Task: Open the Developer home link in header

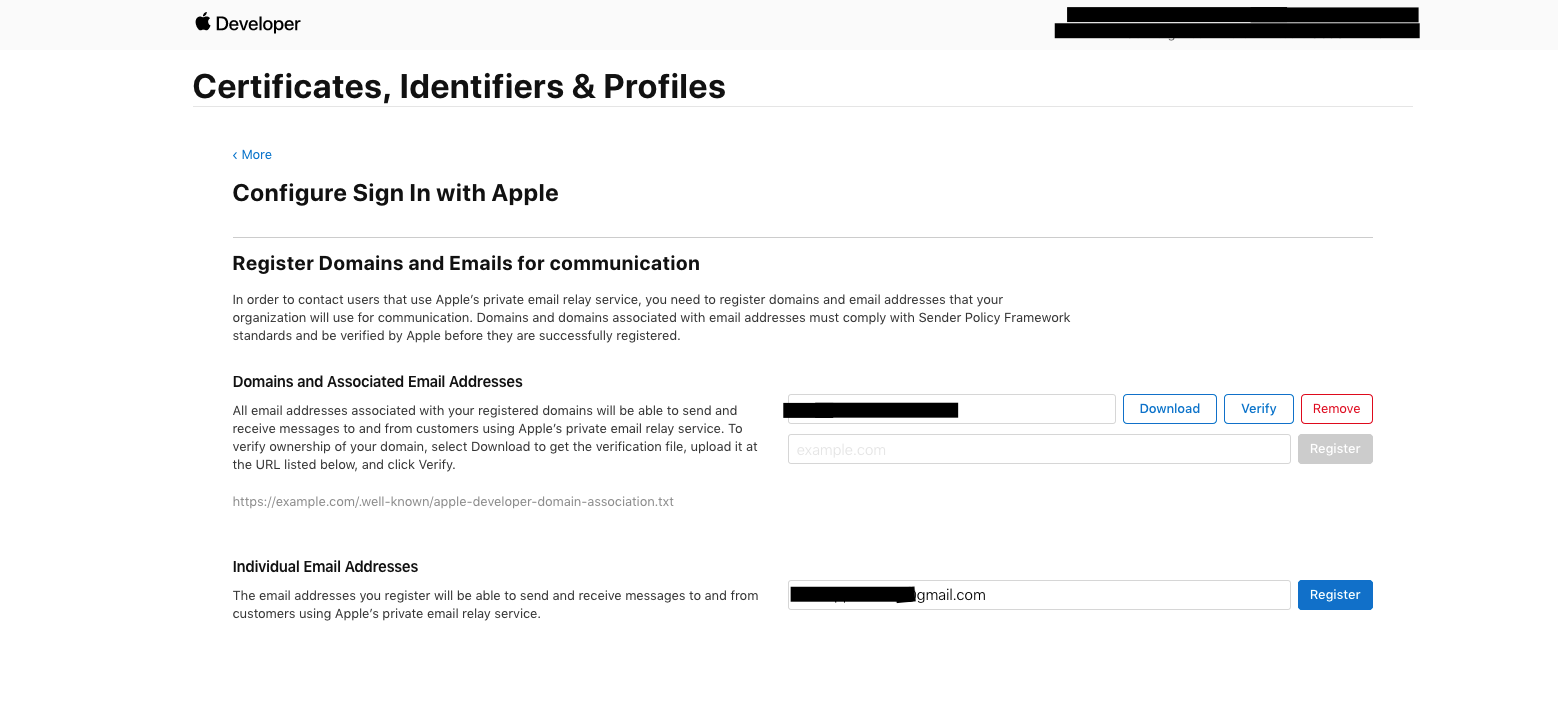Action: 258,24
